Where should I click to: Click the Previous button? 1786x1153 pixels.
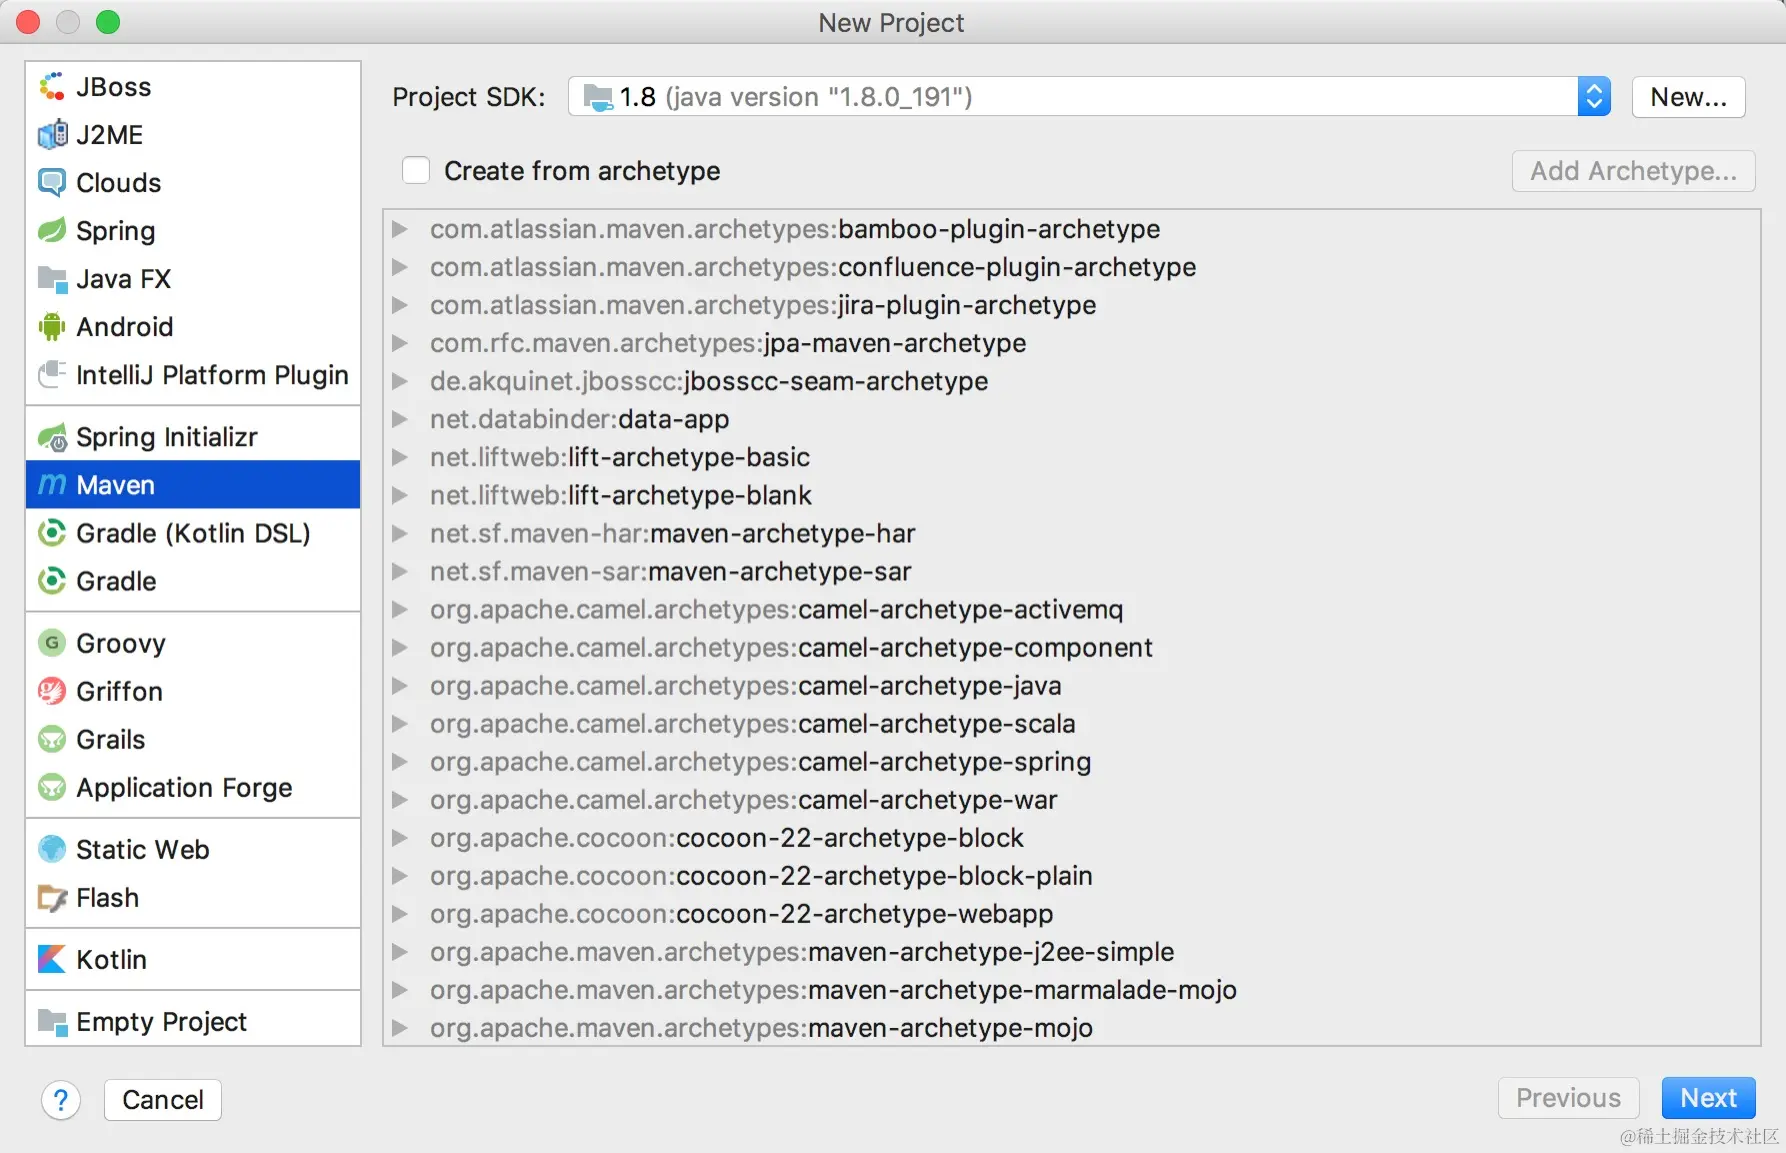point(1568,1098)
